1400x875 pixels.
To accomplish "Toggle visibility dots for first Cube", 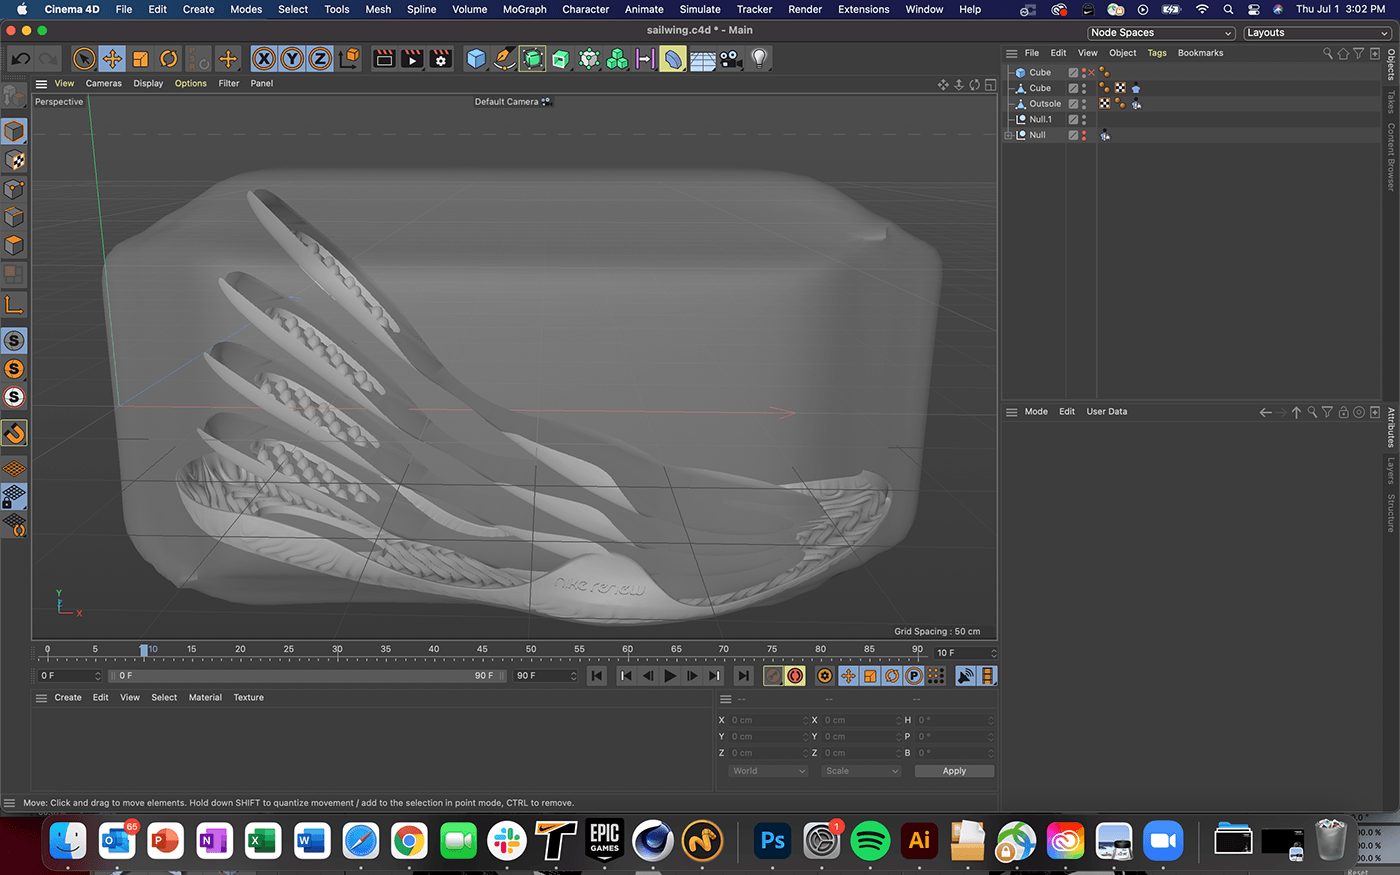I will 1084,73.
